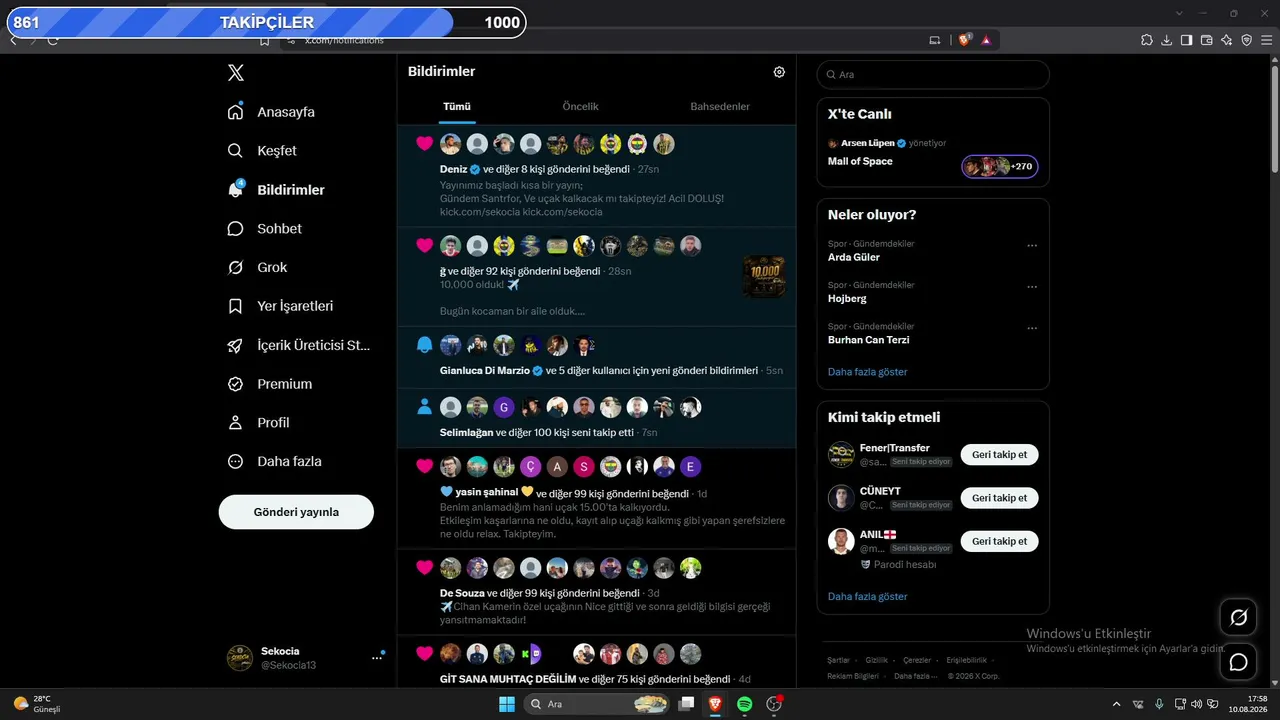
Task: Open the browser hamburger menu
Action: [1267, 40]
